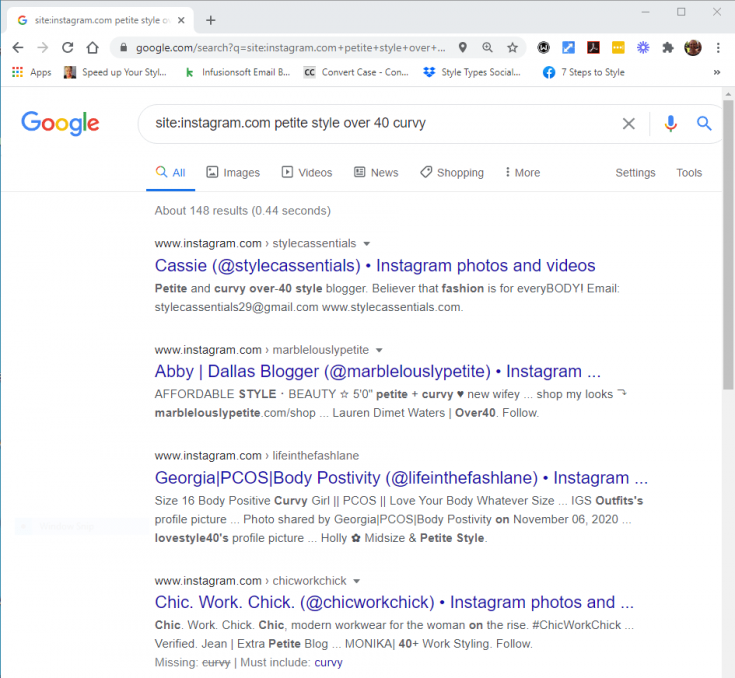Image resolution: width=735 pixels, height=678 pixels.
Task: Switch to the Videos results tab
Action: tap(307, 172)
